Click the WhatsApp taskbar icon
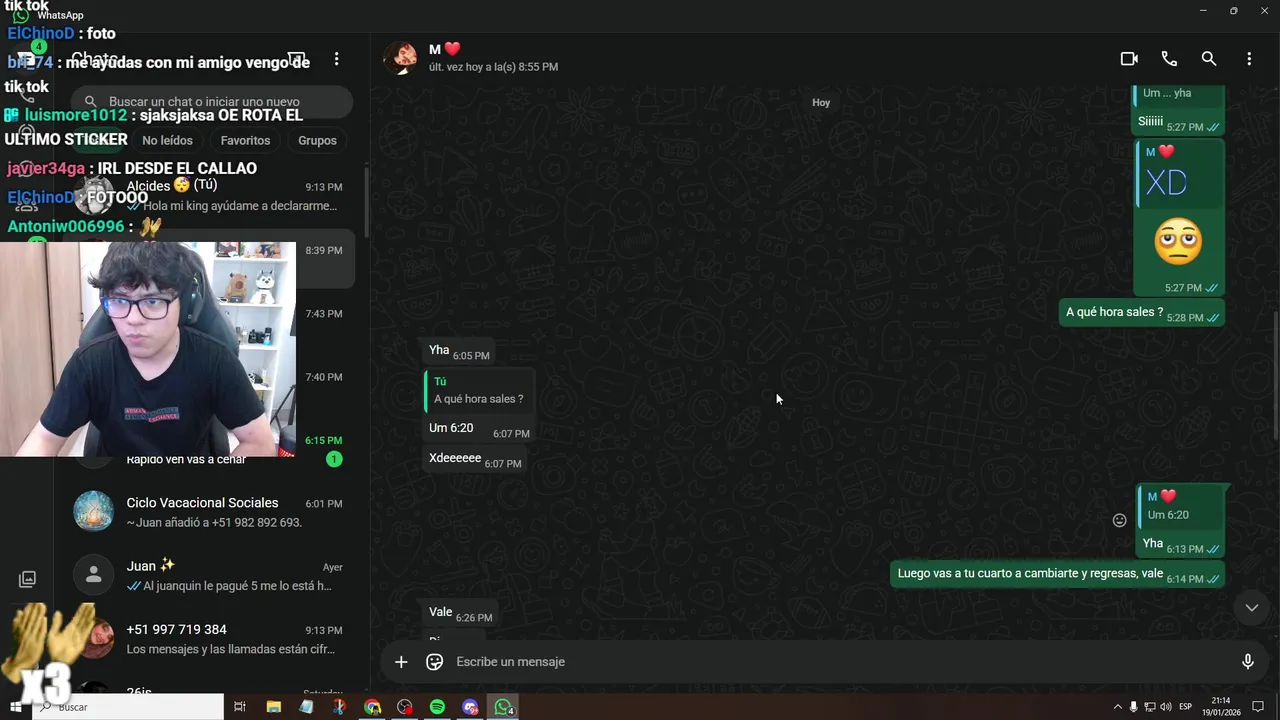The image size is (1280, 720). pos(503,707)
